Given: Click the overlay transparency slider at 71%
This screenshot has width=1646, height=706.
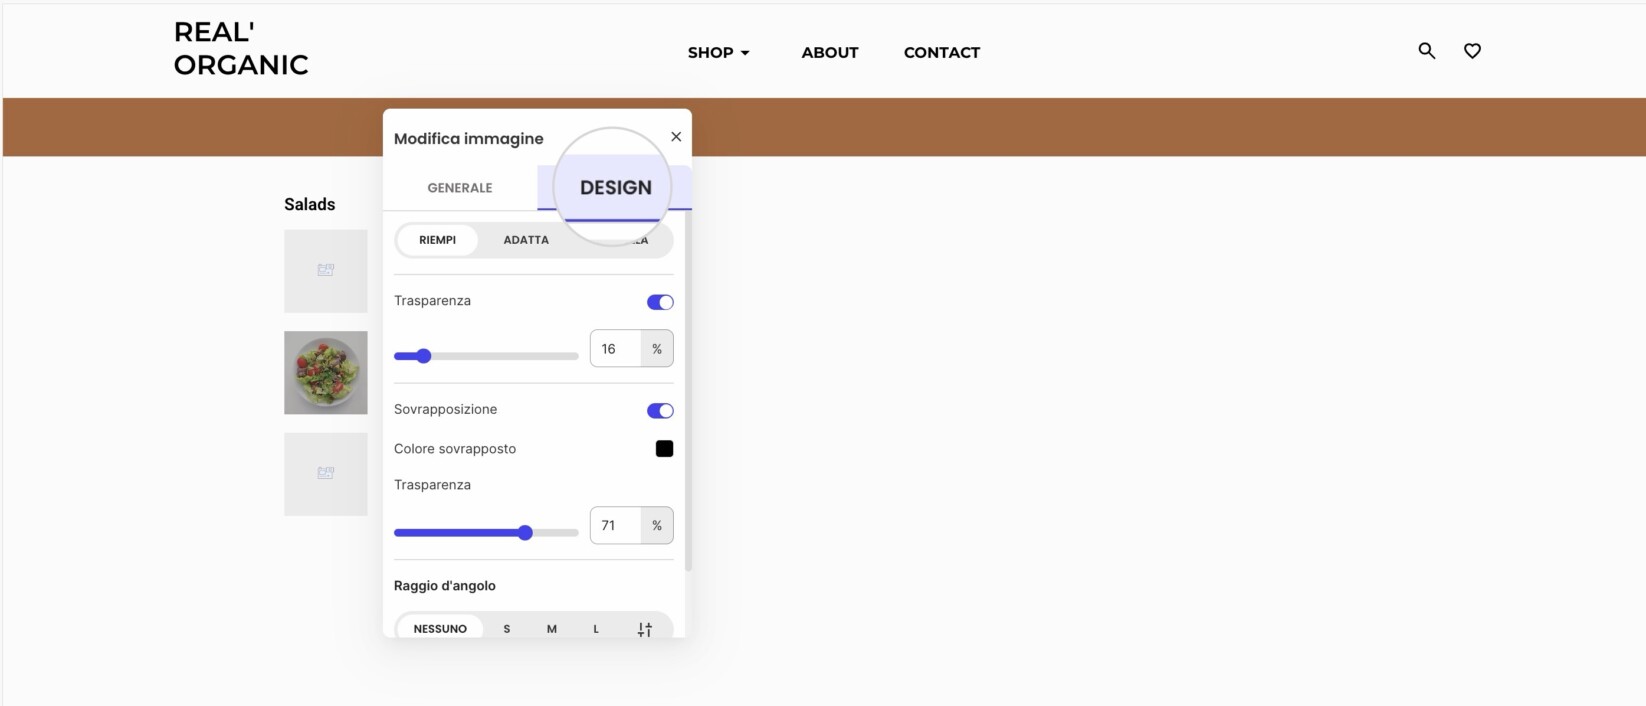Looking at the screenshot, I should tap(486, 533).
